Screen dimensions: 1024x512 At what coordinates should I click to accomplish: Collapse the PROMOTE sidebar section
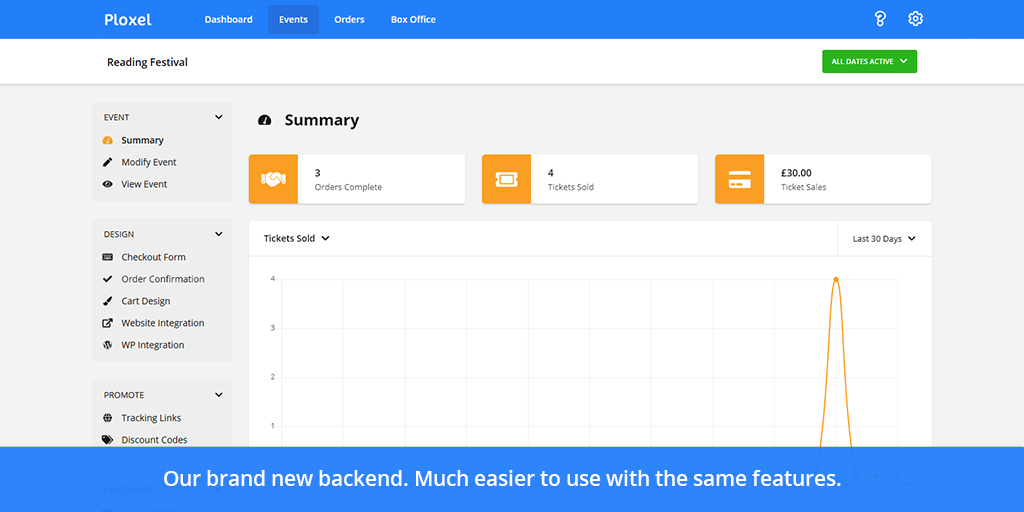(x=219, y=395)
